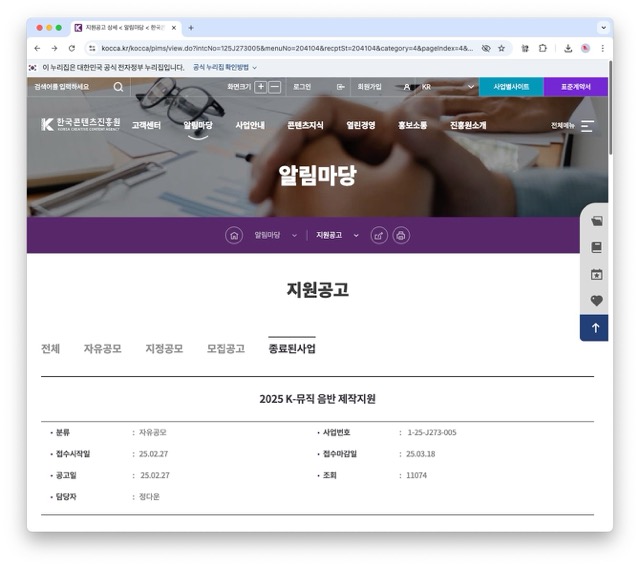Open site information icon in address bar
Viewport: 640px width, 567px height.
click(92, 48)
